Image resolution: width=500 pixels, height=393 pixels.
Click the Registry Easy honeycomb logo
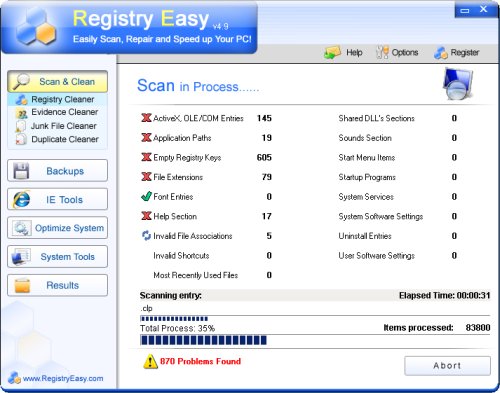click(x=36, y=27)
